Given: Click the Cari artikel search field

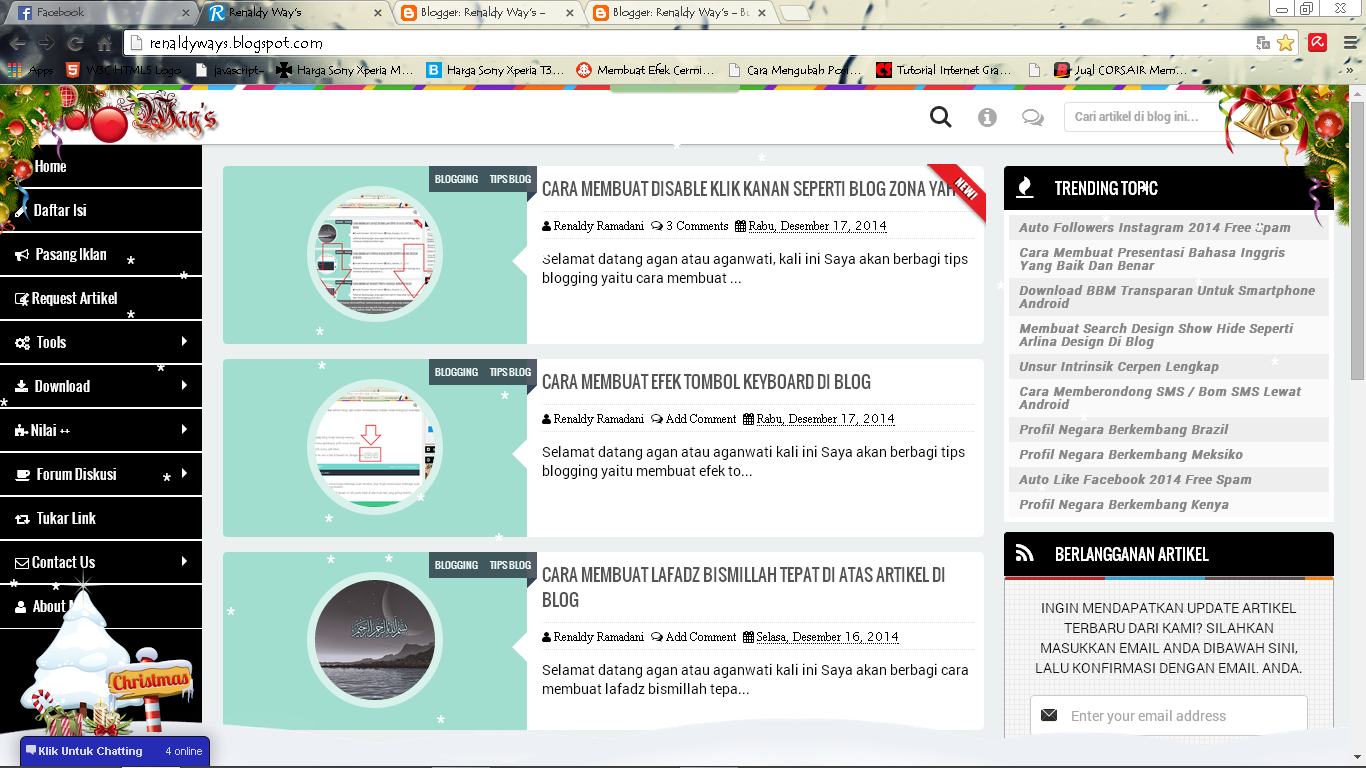Looking at the screenshot, I should tap(1145, 117).
